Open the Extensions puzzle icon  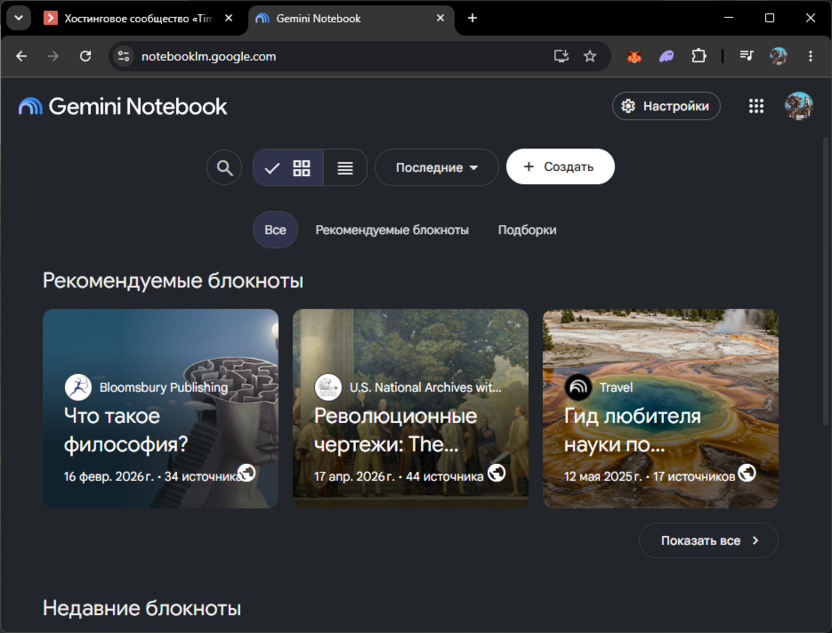(699, 56)
